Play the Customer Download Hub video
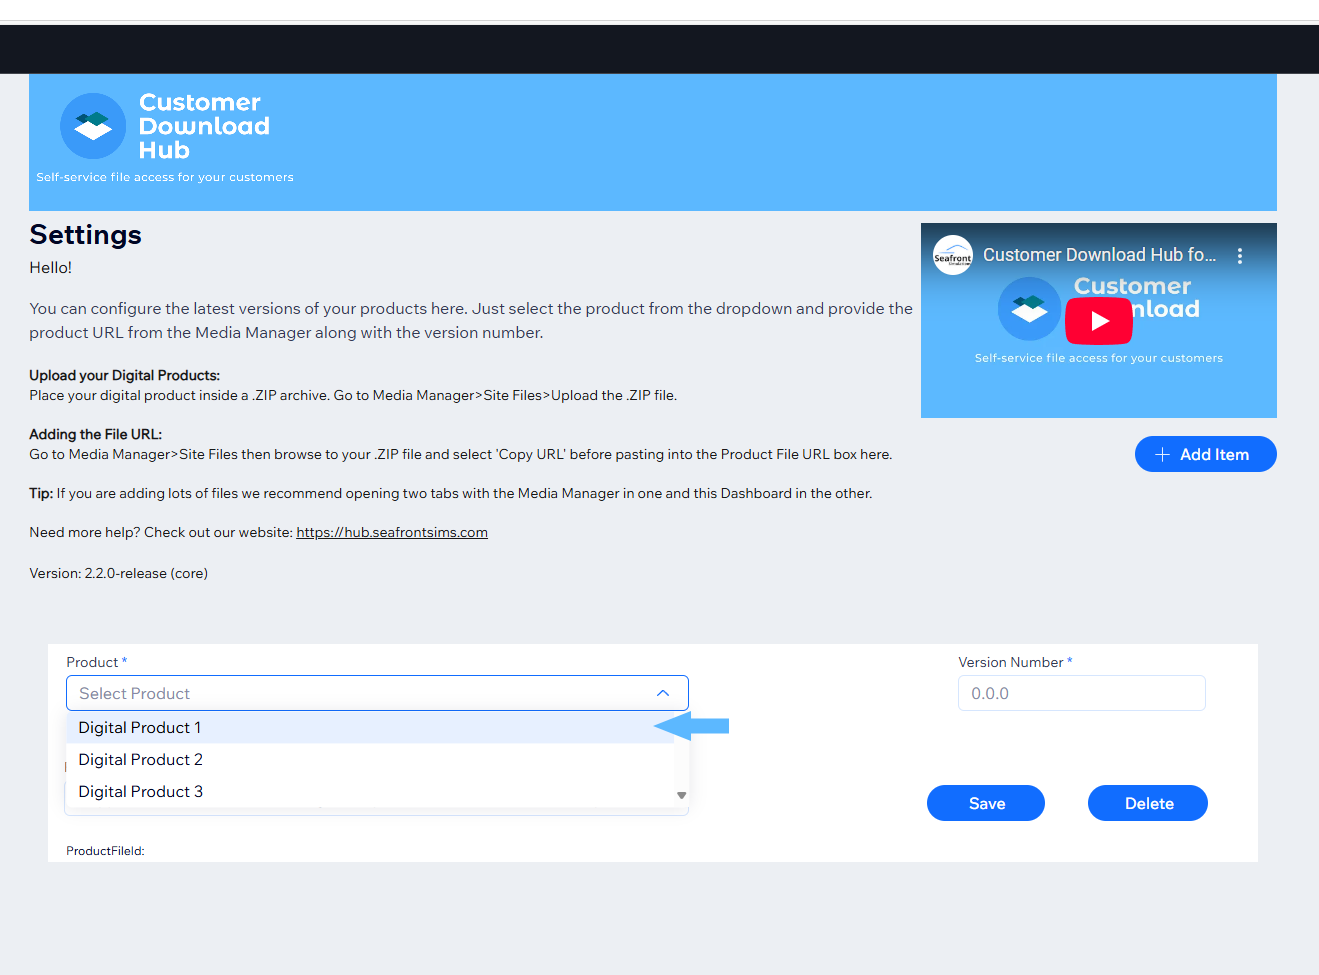Viewport: 1319px width, 975px height. click(x=1098, y=321)
